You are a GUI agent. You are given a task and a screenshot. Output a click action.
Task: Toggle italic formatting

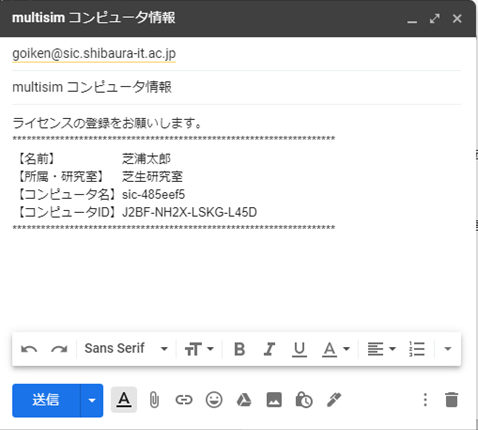[269, 349]
